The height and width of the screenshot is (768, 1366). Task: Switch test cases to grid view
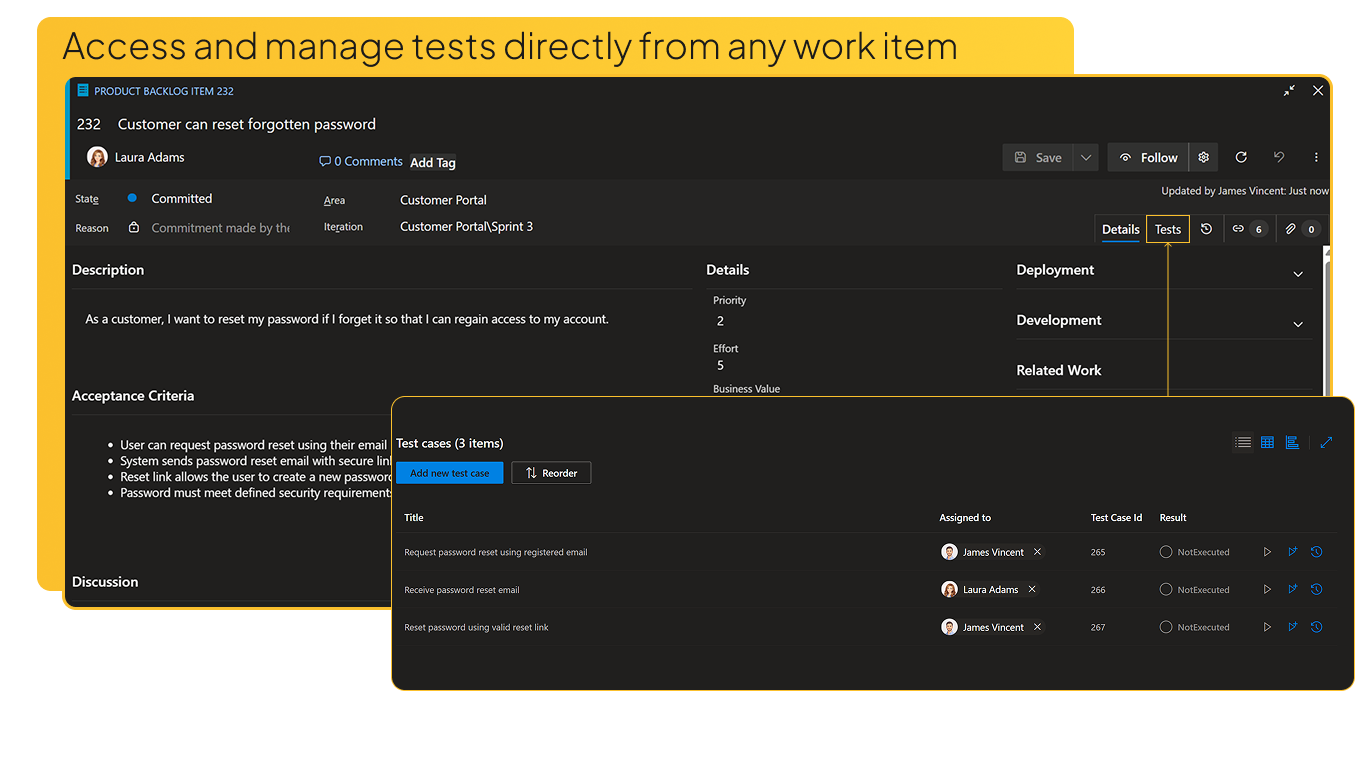point(1267,442)
